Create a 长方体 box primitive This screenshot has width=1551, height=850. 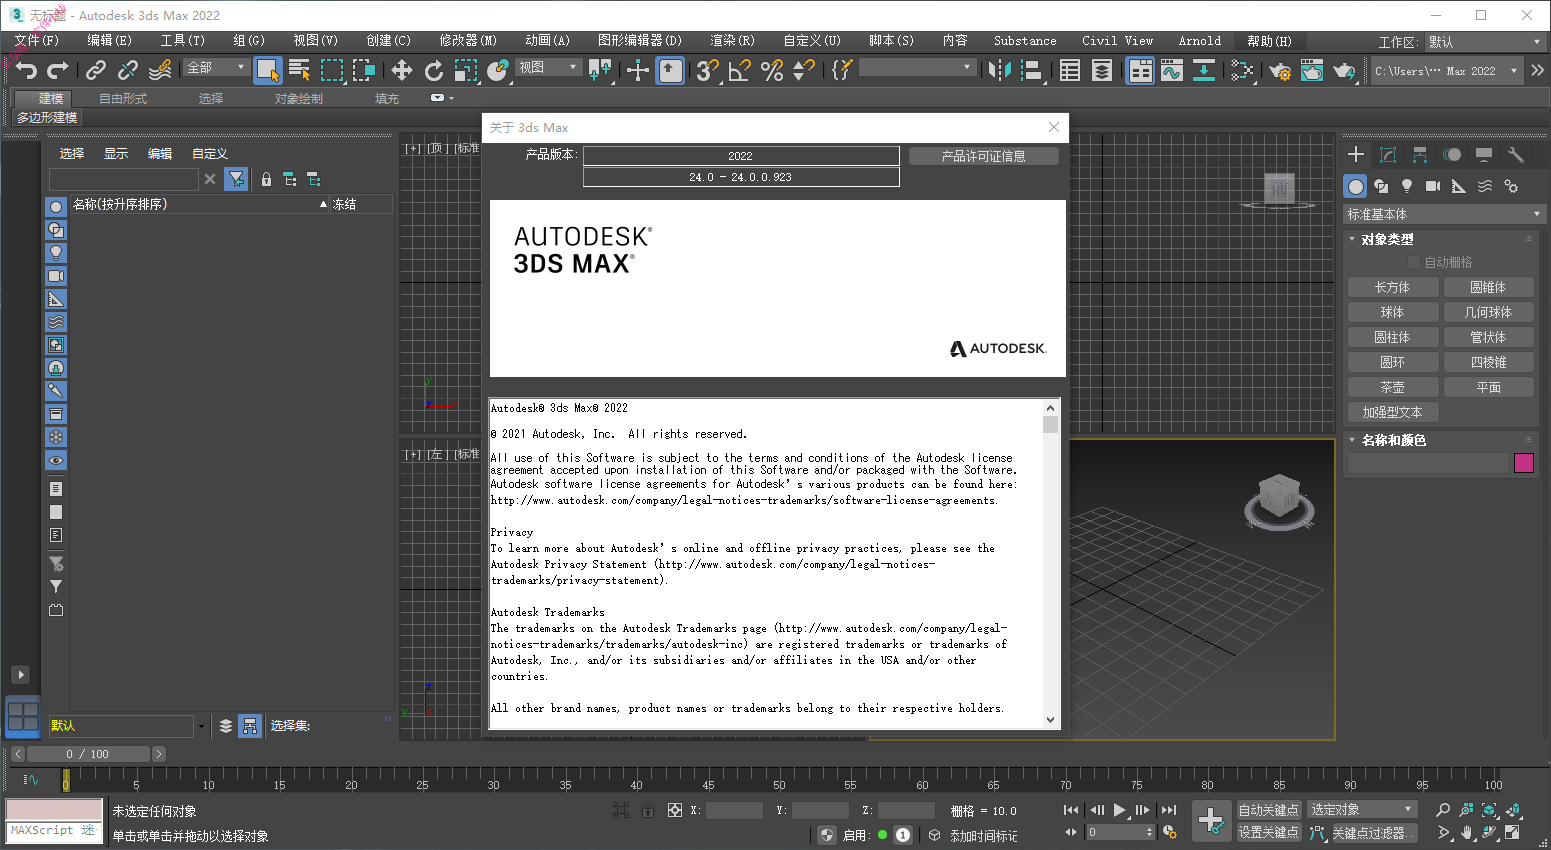click(x=1392, y=287)
